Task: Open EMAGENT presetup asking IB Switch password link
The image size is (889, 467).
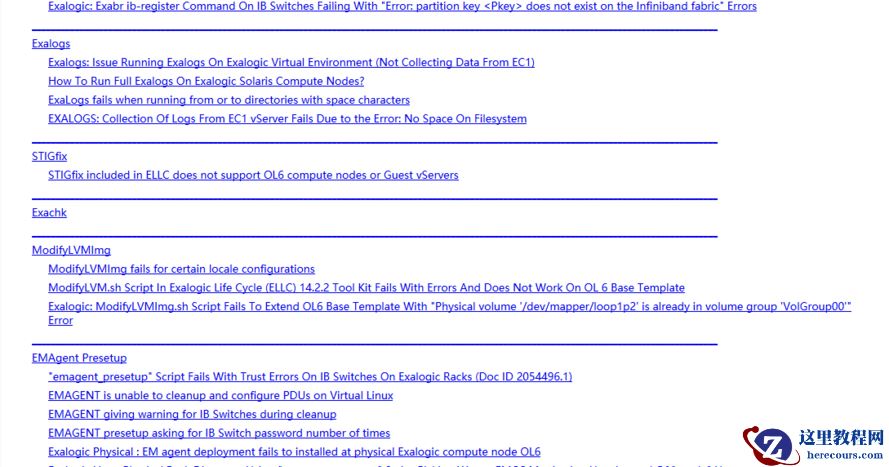Action: [219, 433]
